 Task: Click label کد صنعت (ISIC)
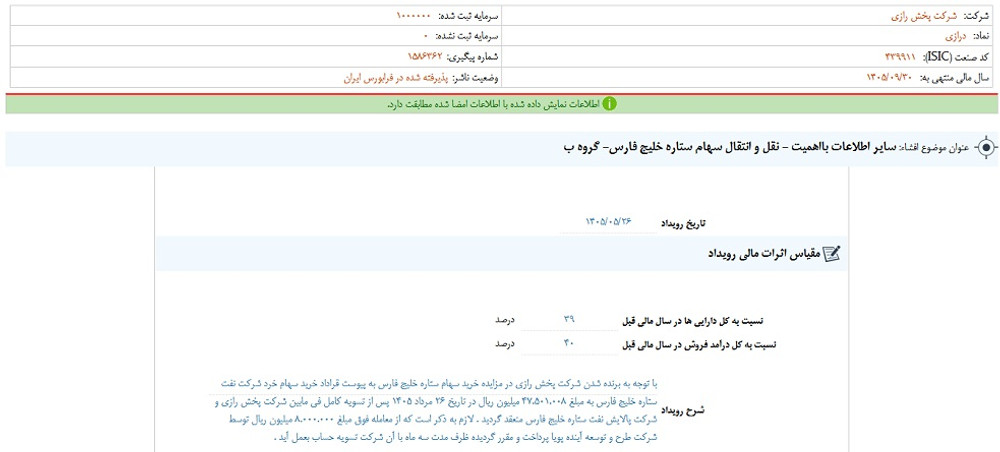(x=957, y=57)
